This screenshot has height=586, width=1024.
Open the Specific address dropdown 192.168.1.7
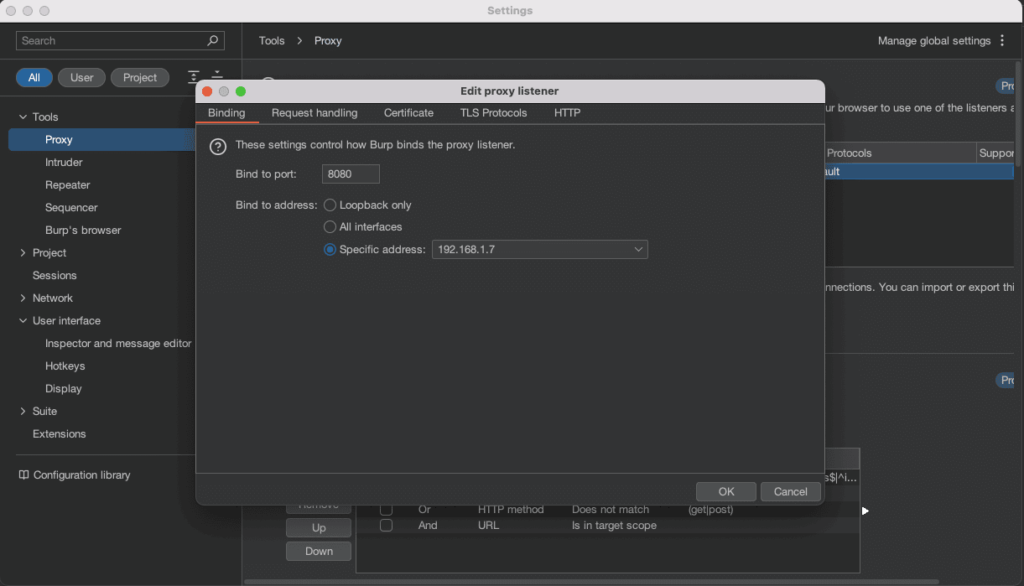pyautogui.click(x=539, y=250)
